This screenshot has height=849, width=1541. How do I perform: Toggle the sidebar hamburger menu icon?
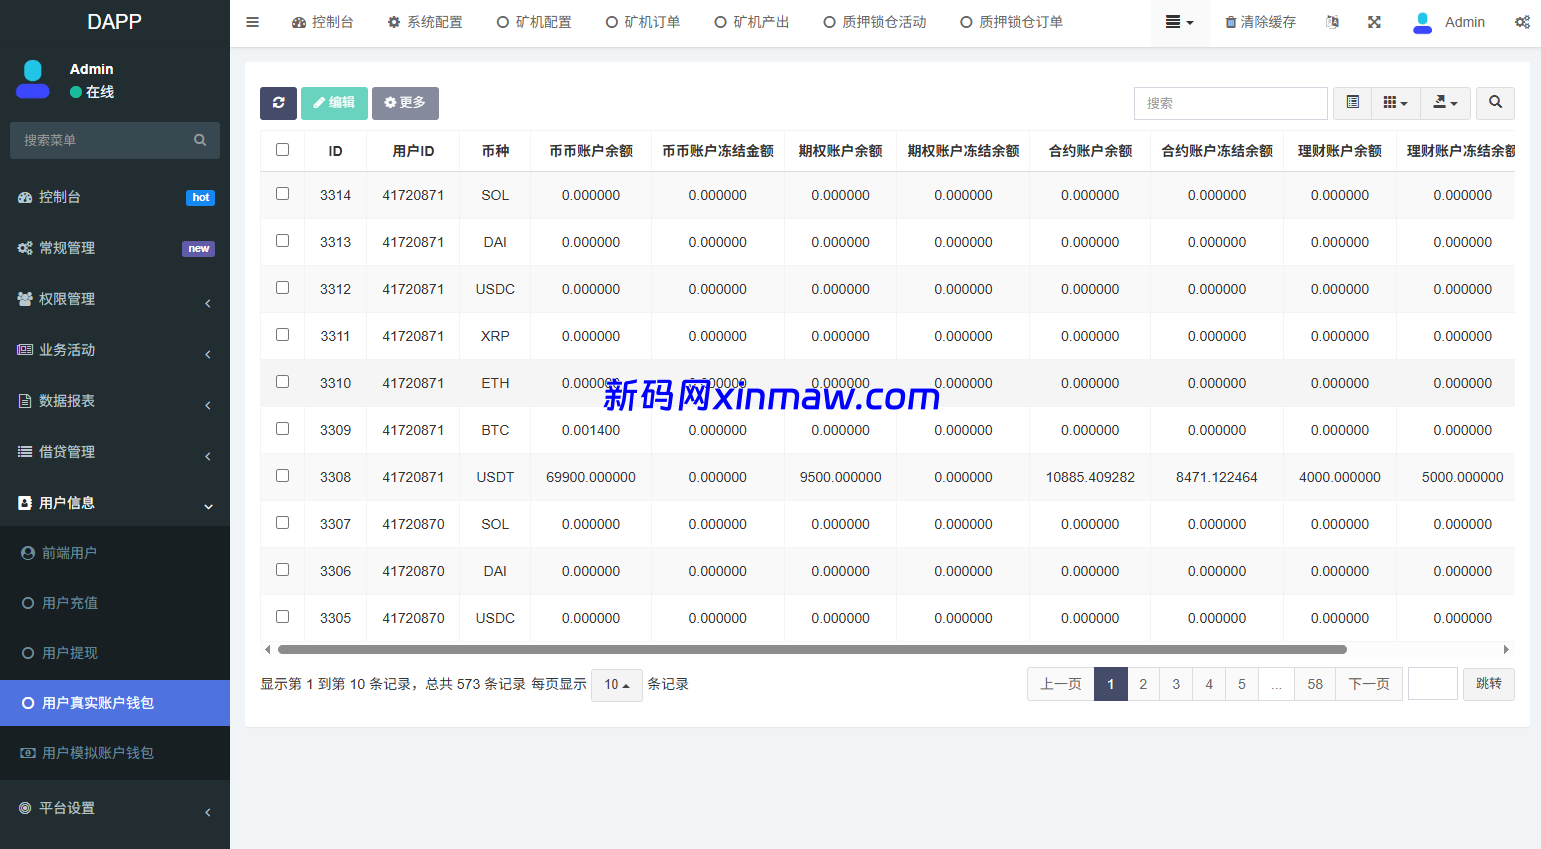(x=253, y=22)
